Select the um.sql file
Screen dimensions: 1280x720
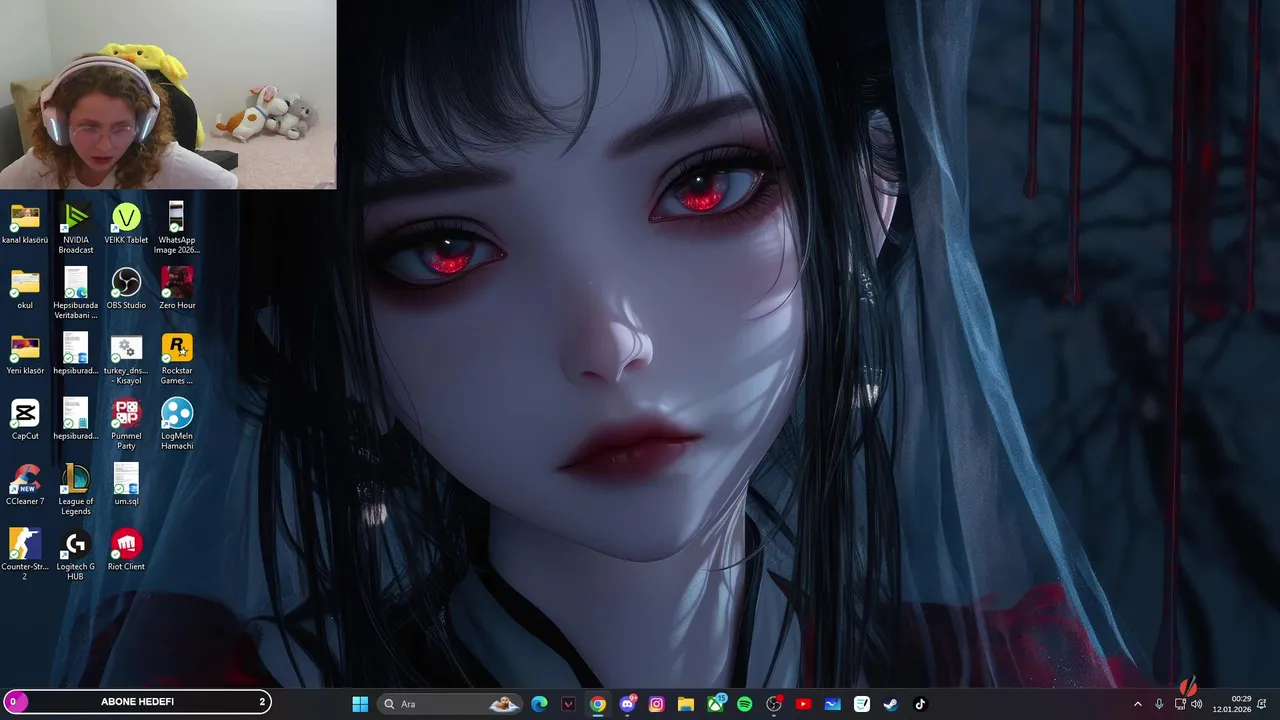(126, 485)
